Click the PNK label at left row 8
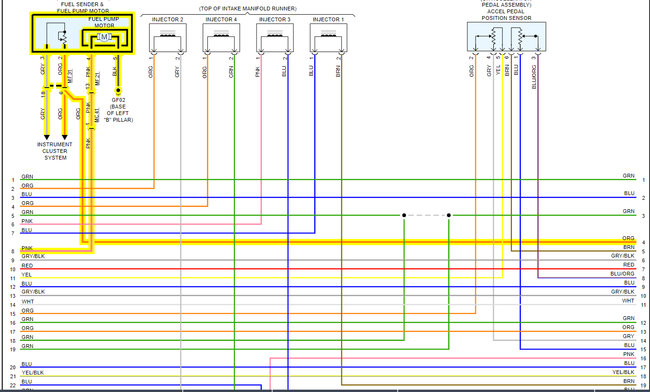This screenshot has width=650, height=392. pyautogui.click(x=27, y=248)
